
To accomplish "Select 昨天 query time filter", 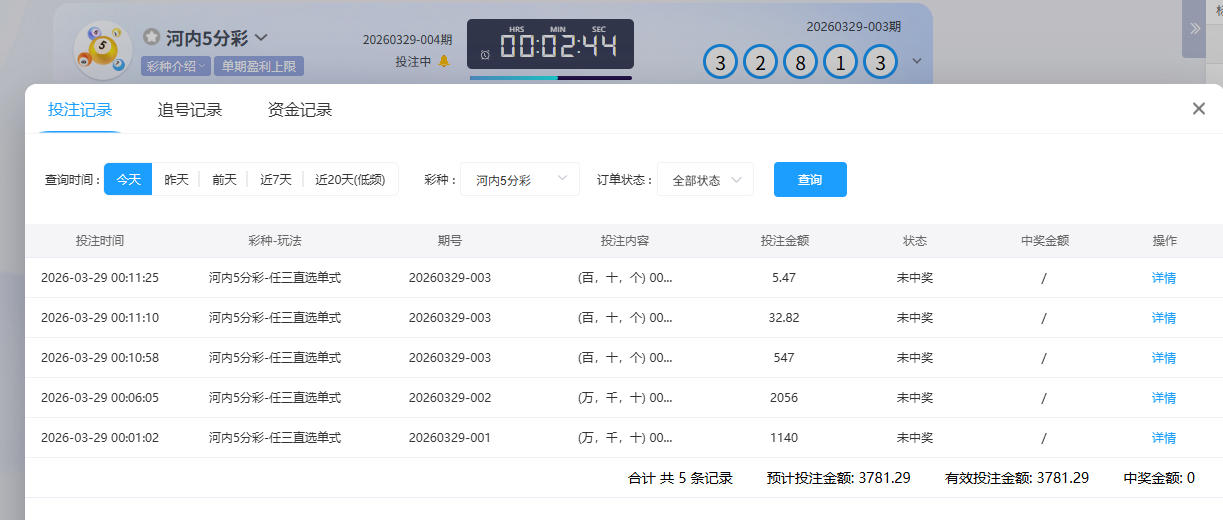I will [176, 180].
